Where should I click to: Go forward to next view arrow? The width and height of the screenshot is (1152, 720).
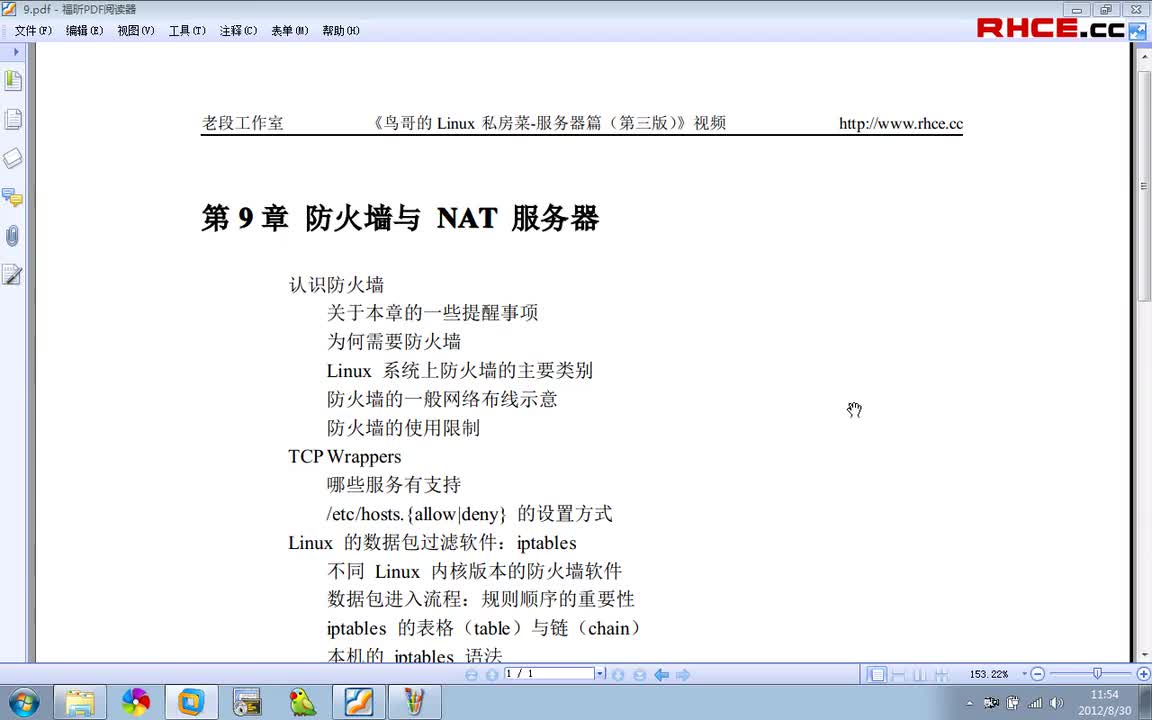pyautogui.click(x=683, y=674)
